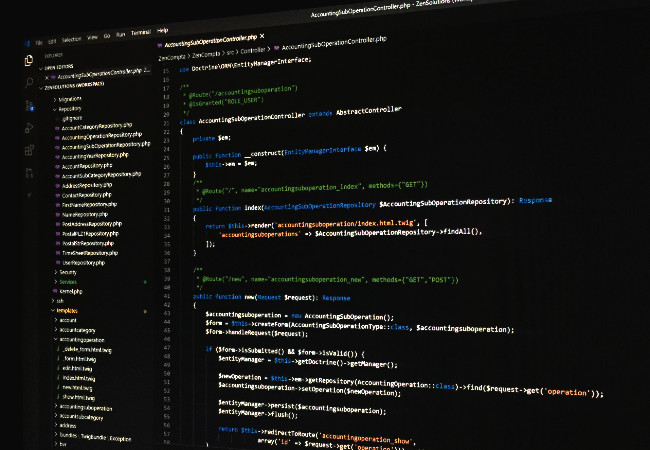Open the Edit menu
Screen dimensions: 650x450
(x=52, y=41)
